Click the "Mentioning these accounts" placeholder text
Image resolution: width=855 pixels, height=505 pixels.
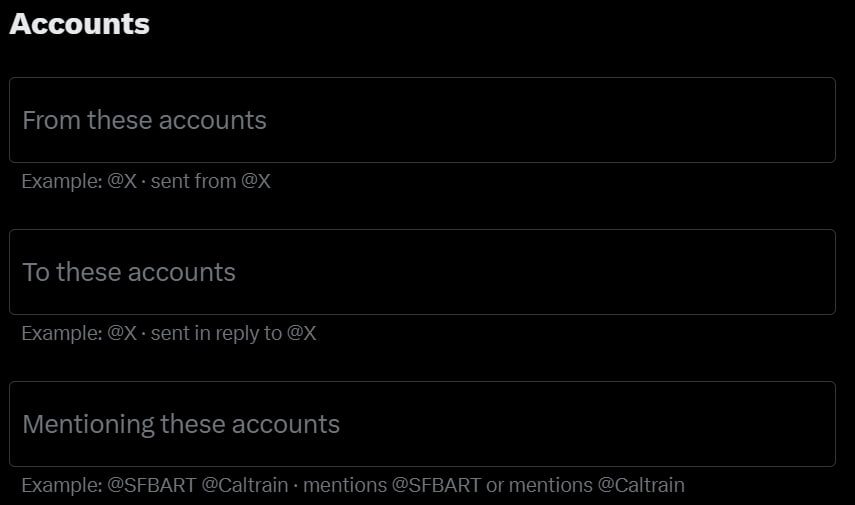(x=181, y=425)
